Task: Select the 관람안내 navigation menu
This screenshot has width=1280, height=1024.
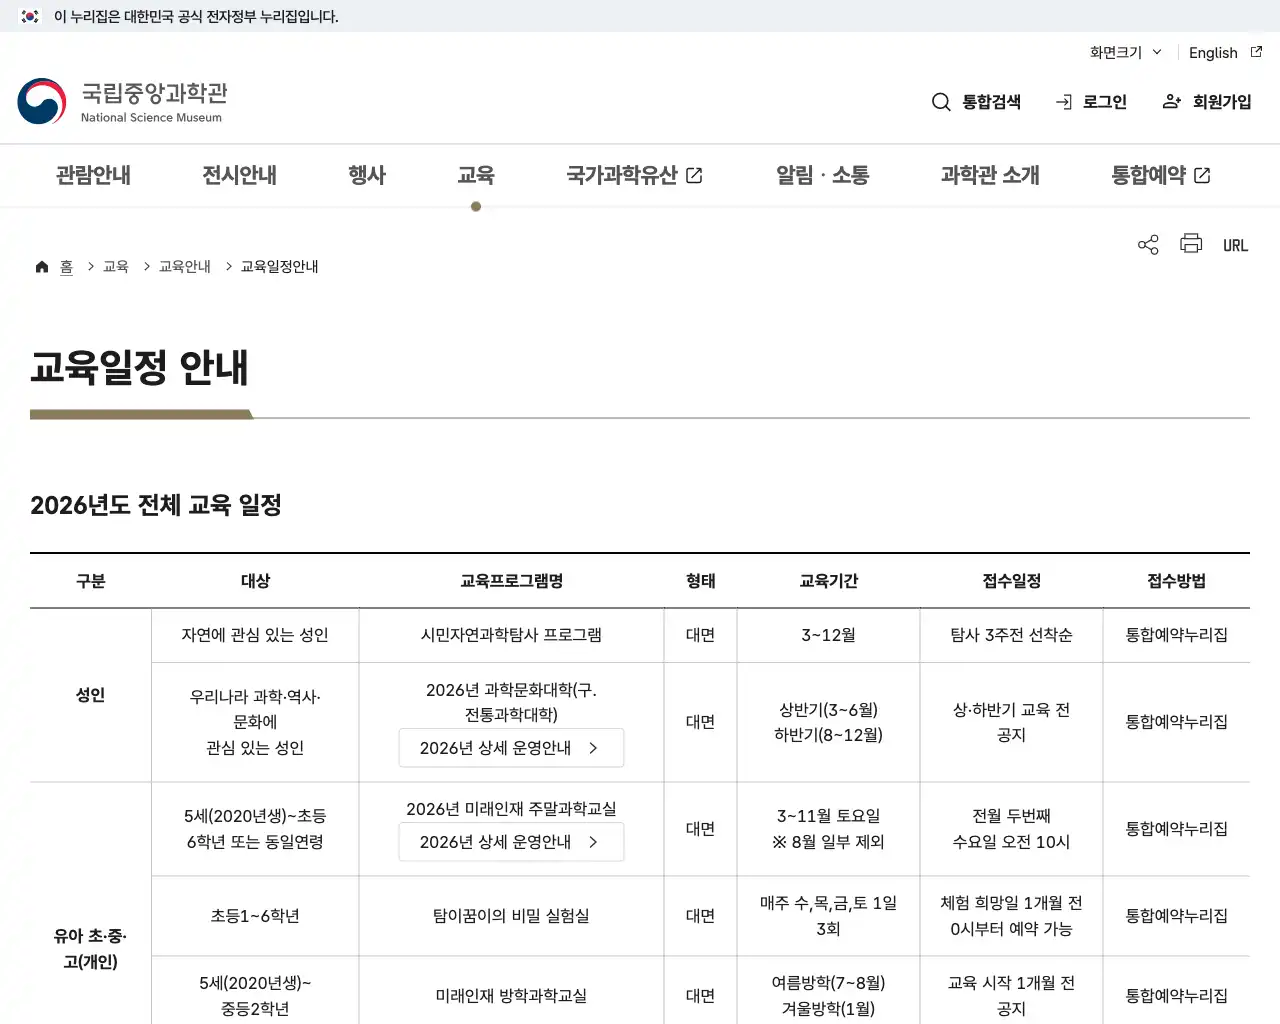Action: (92, 175)
